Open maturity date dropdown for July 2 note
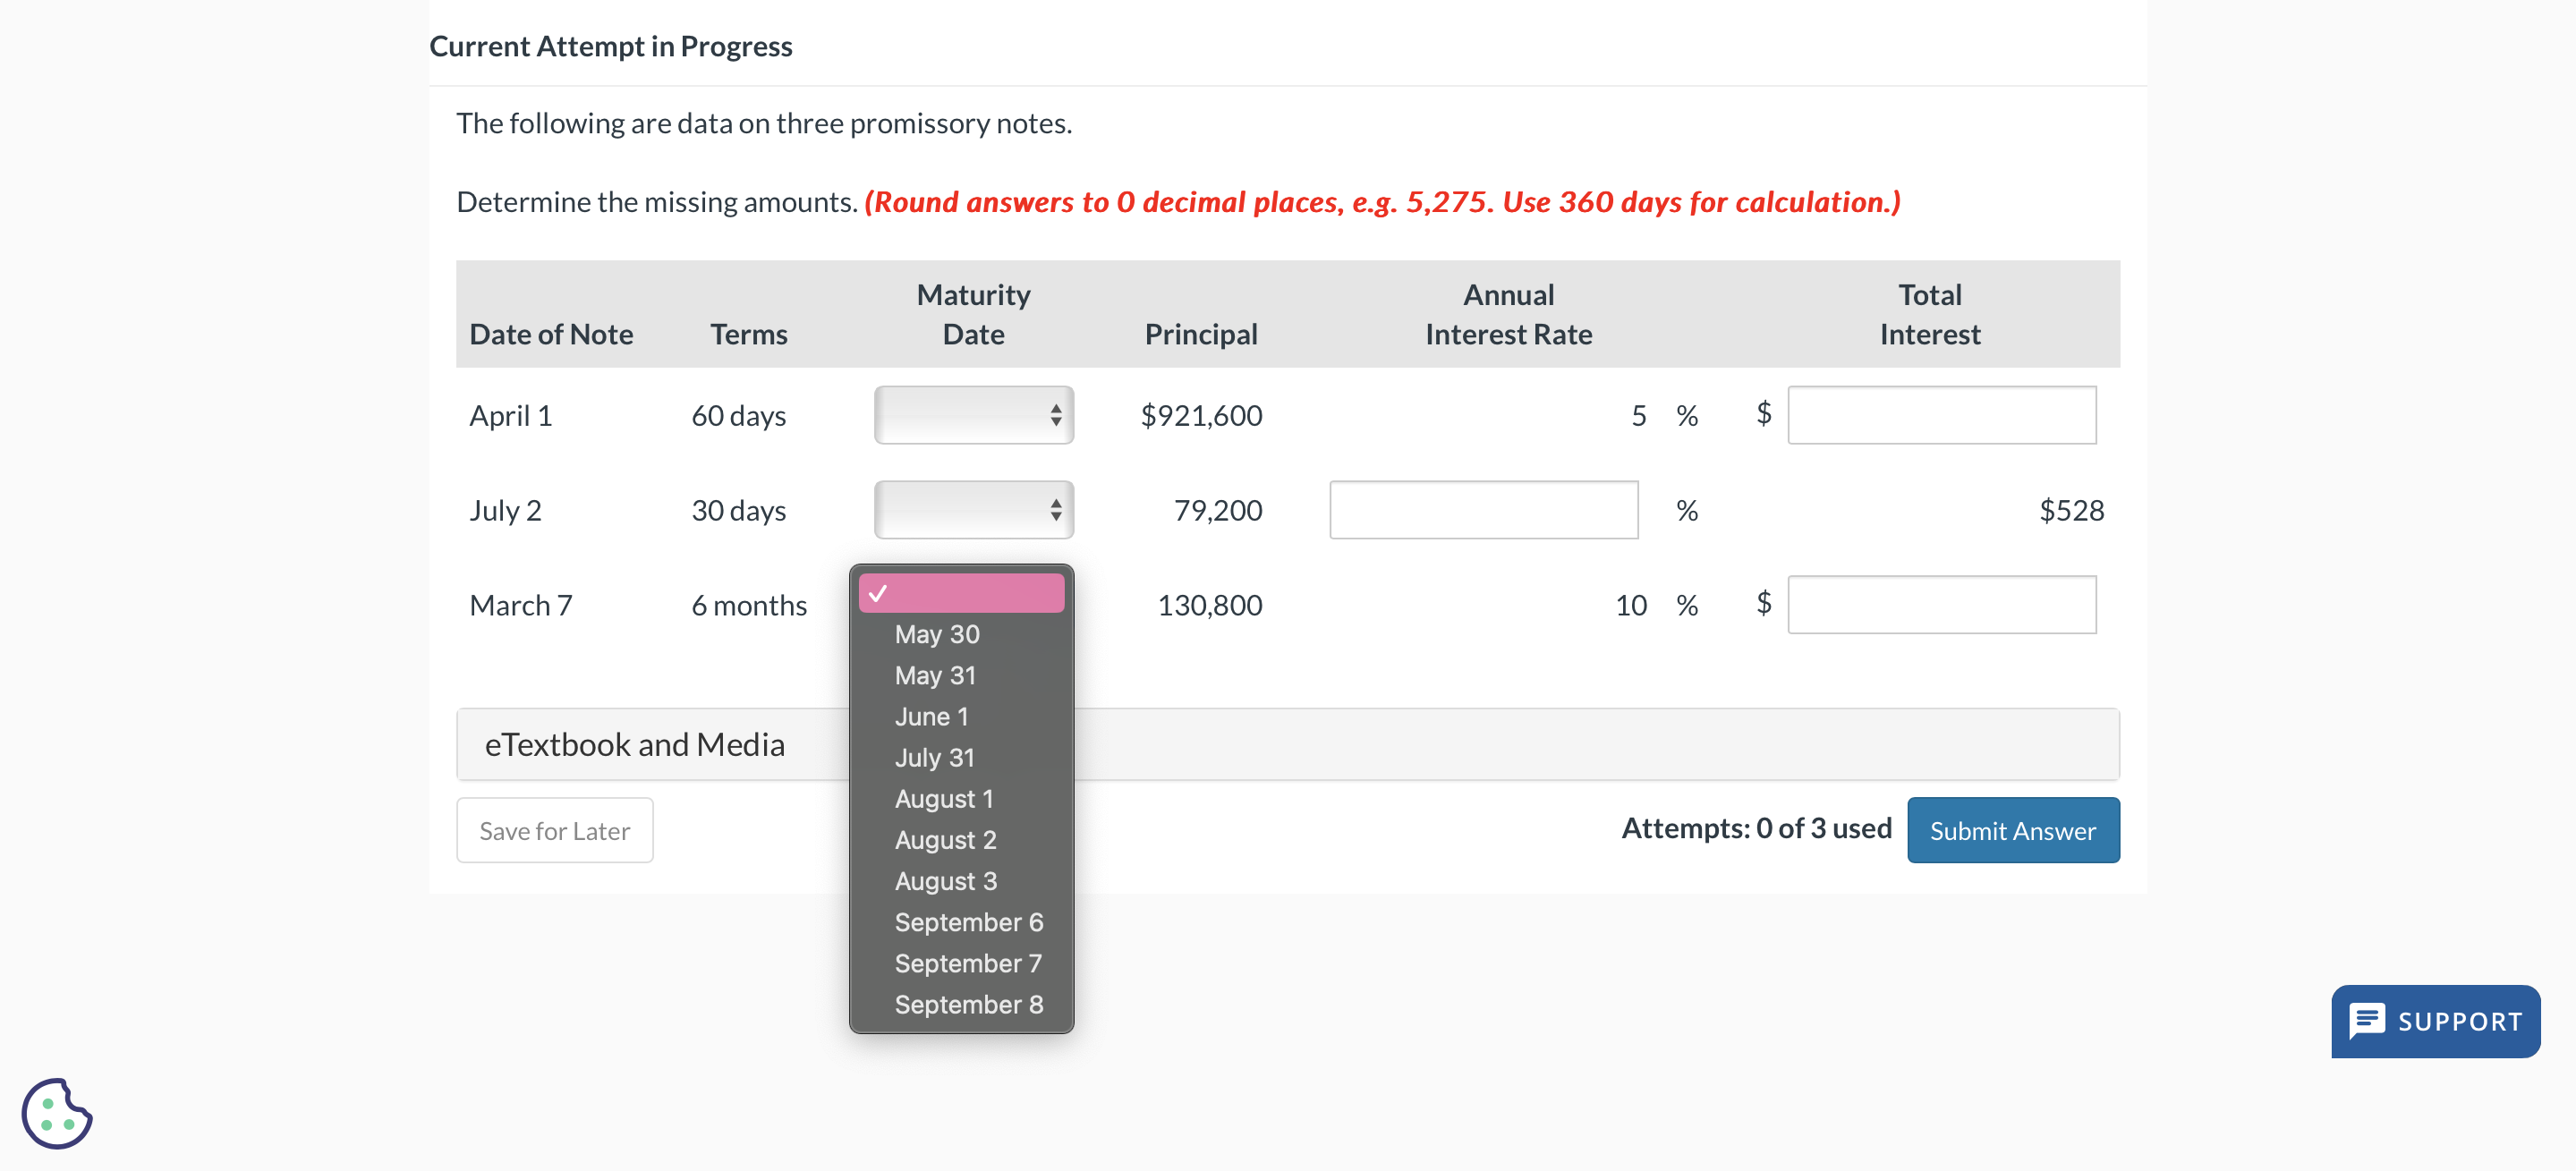Screen dimensions: 2576x1171 point(973,510)
